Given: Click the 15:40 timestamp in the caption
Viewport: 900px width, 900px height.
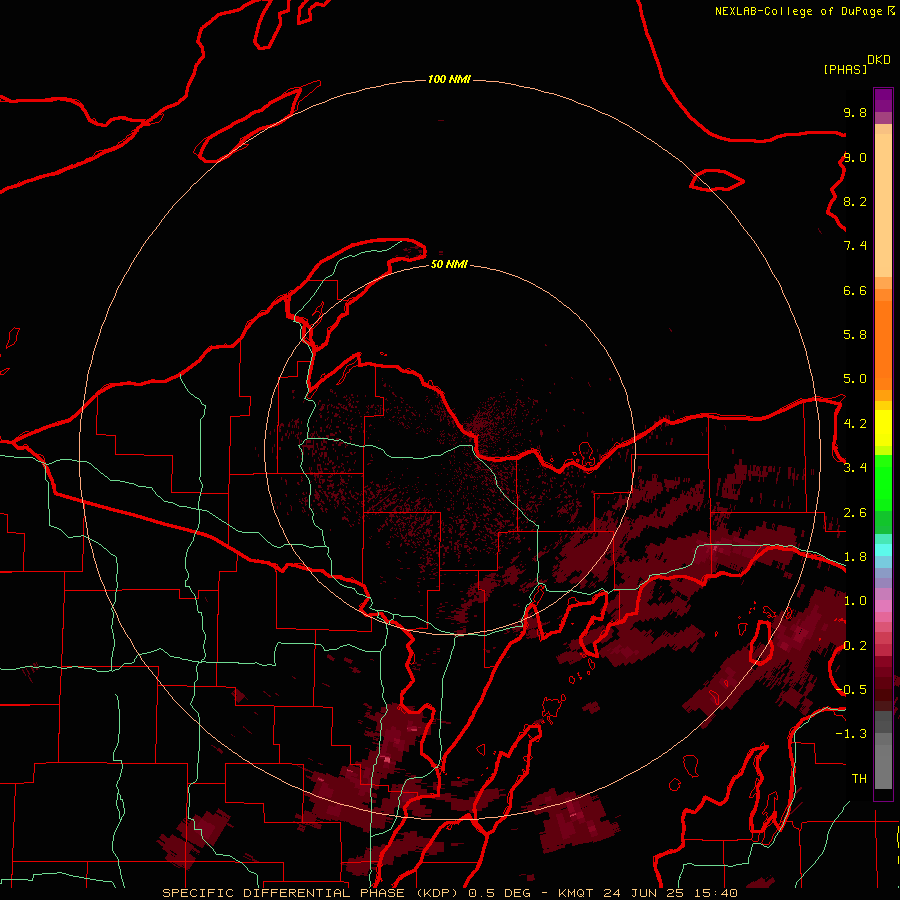Looking at the screenshot, I should pyautogui.click(x=717, y=893).
